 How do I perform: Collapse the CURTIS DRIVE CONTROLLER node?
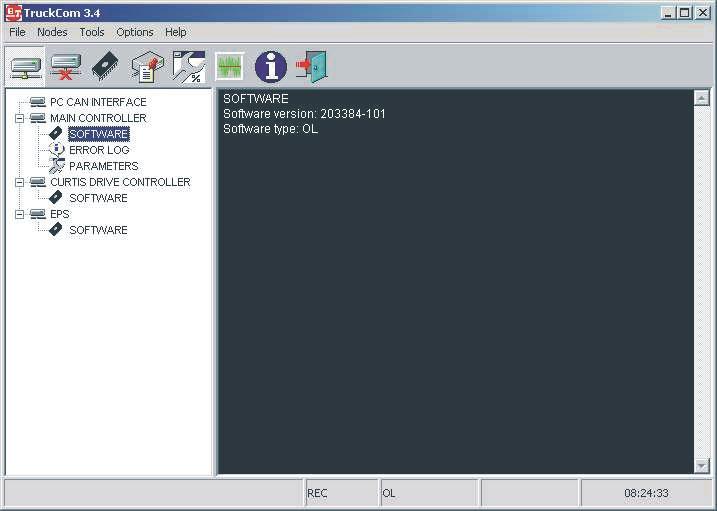click(x=19, y=182)
